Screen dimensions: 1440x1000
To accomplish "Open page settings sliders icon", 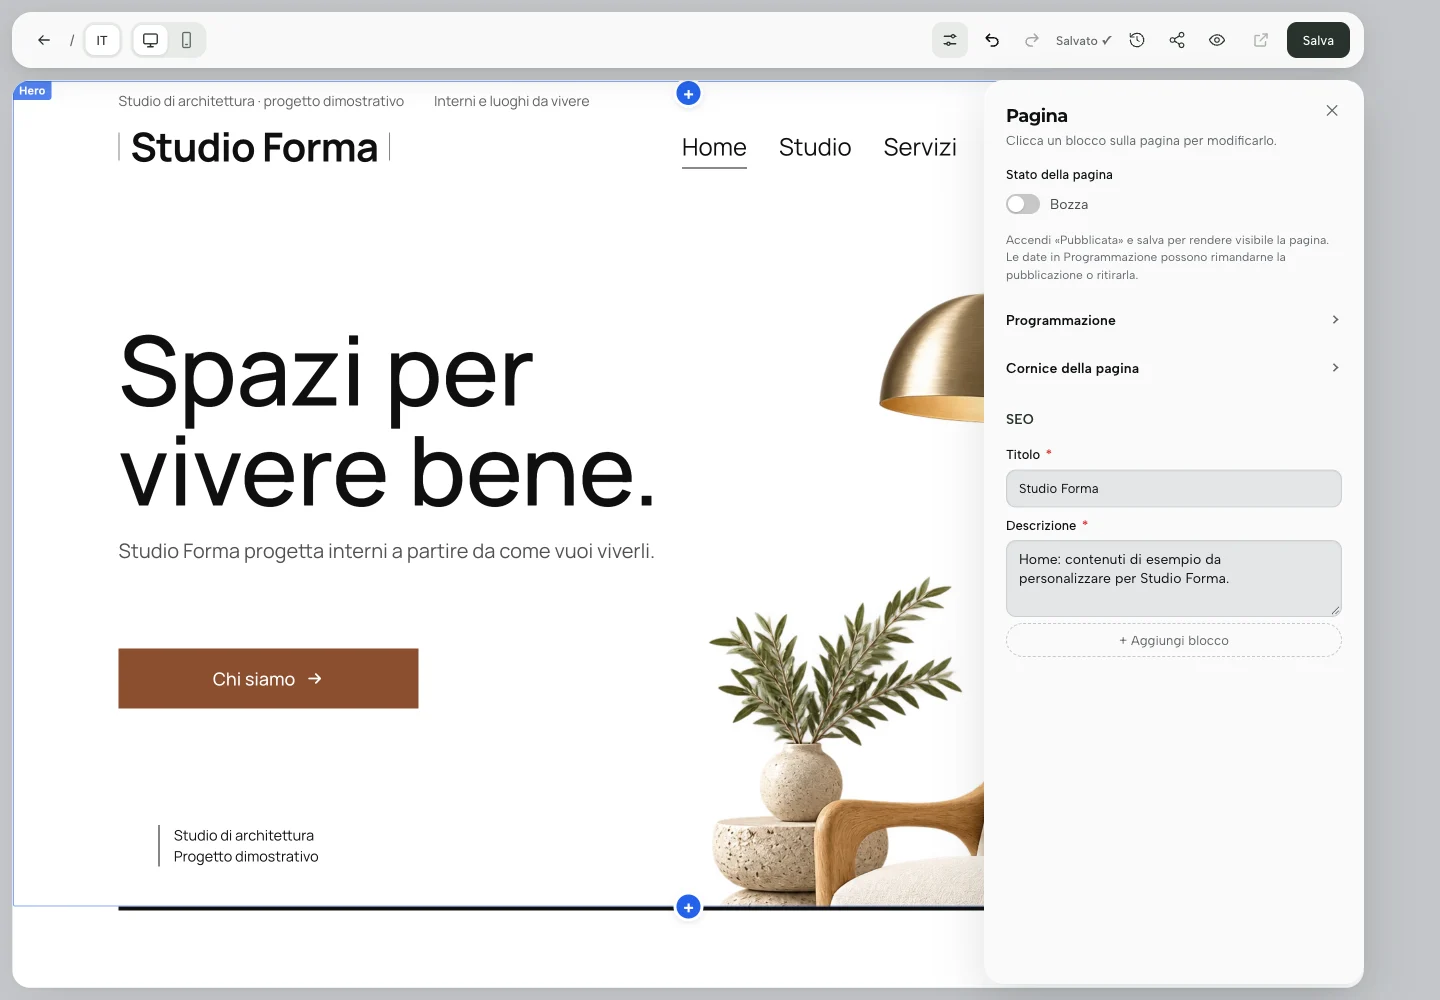I will coord(950,40).
